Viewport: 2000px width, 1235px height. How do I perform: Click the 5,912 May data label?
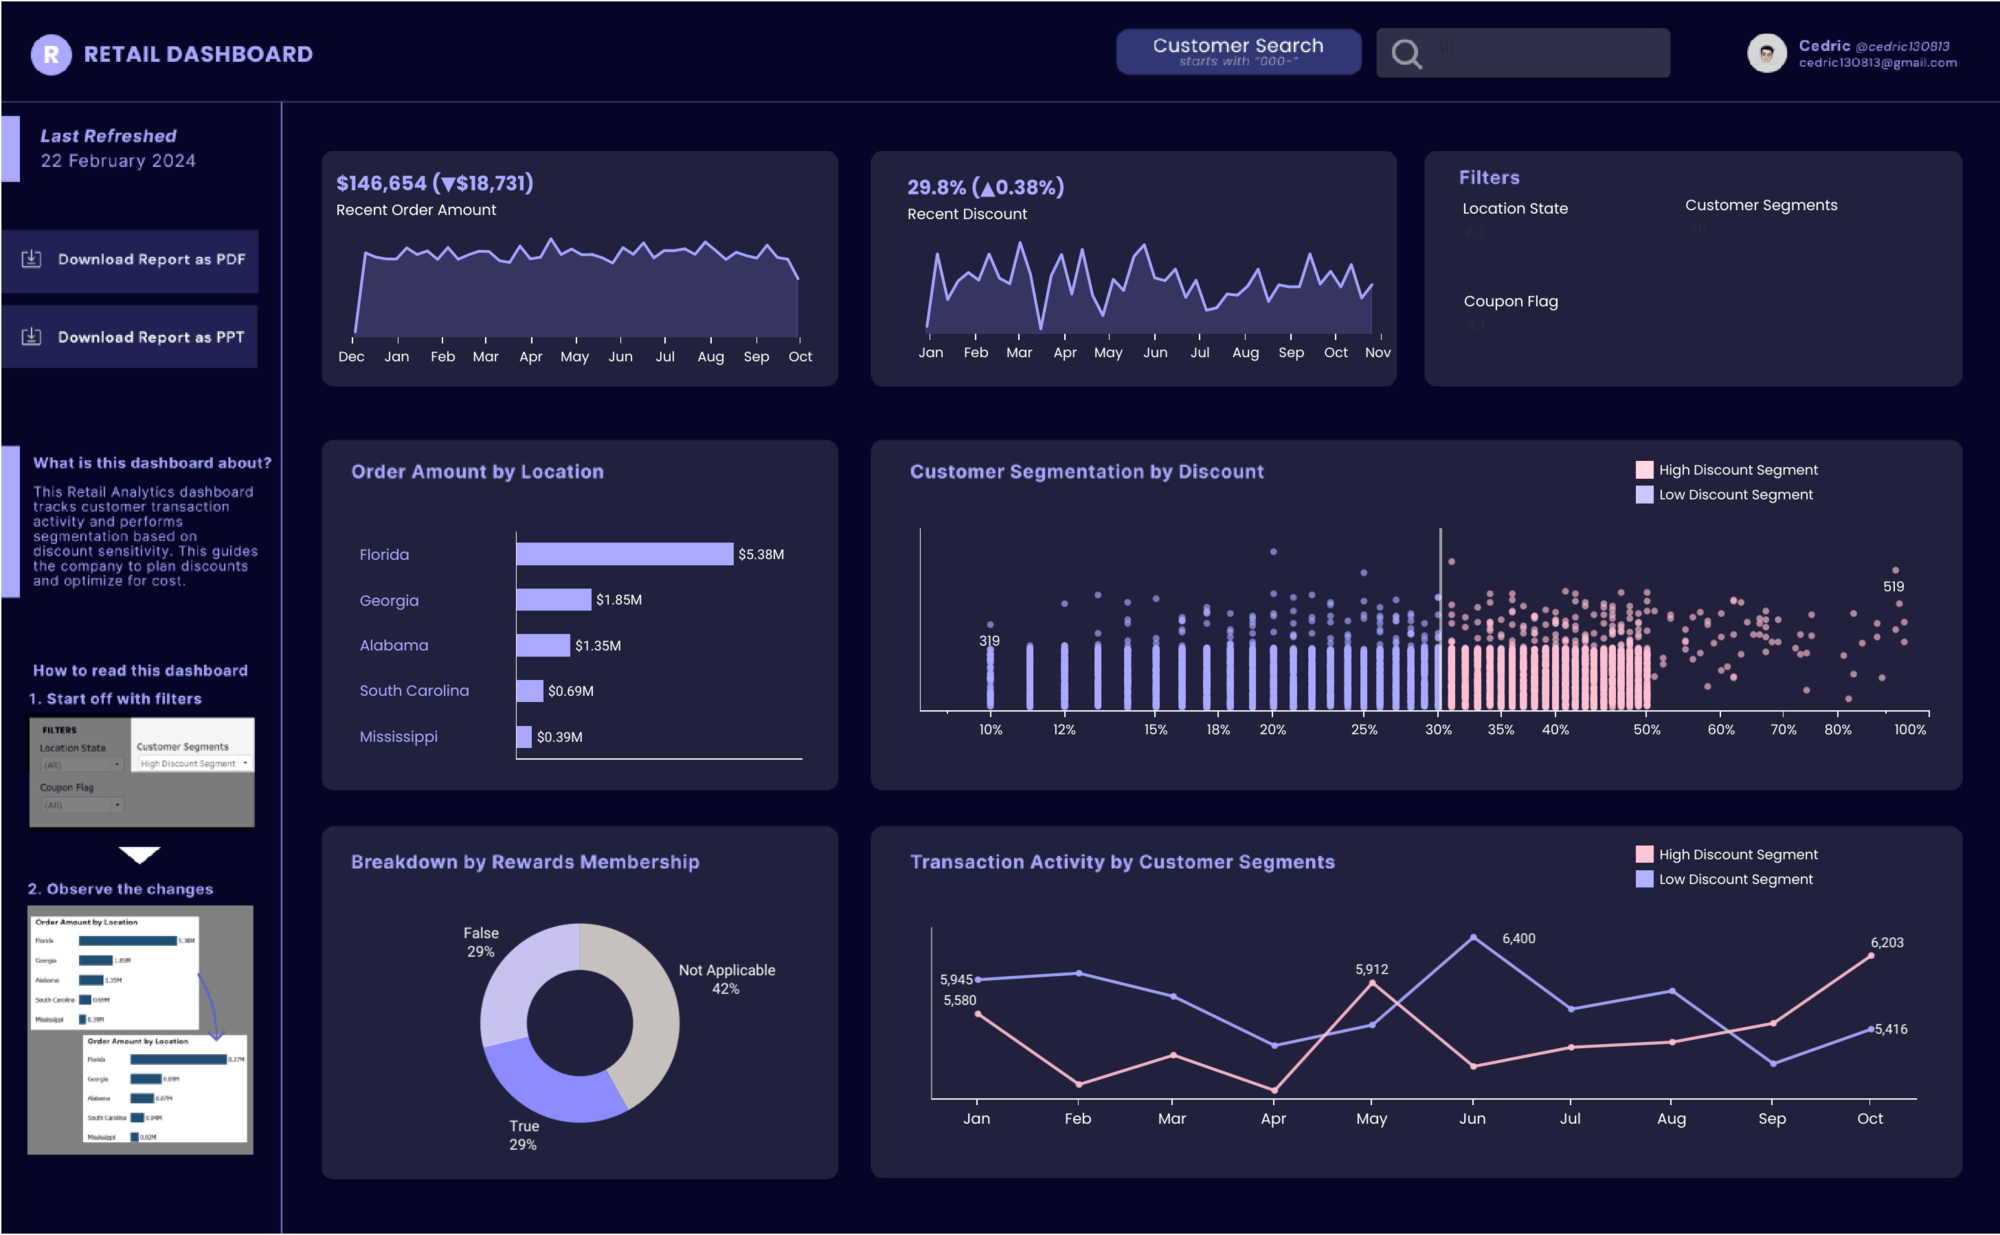1372,969
